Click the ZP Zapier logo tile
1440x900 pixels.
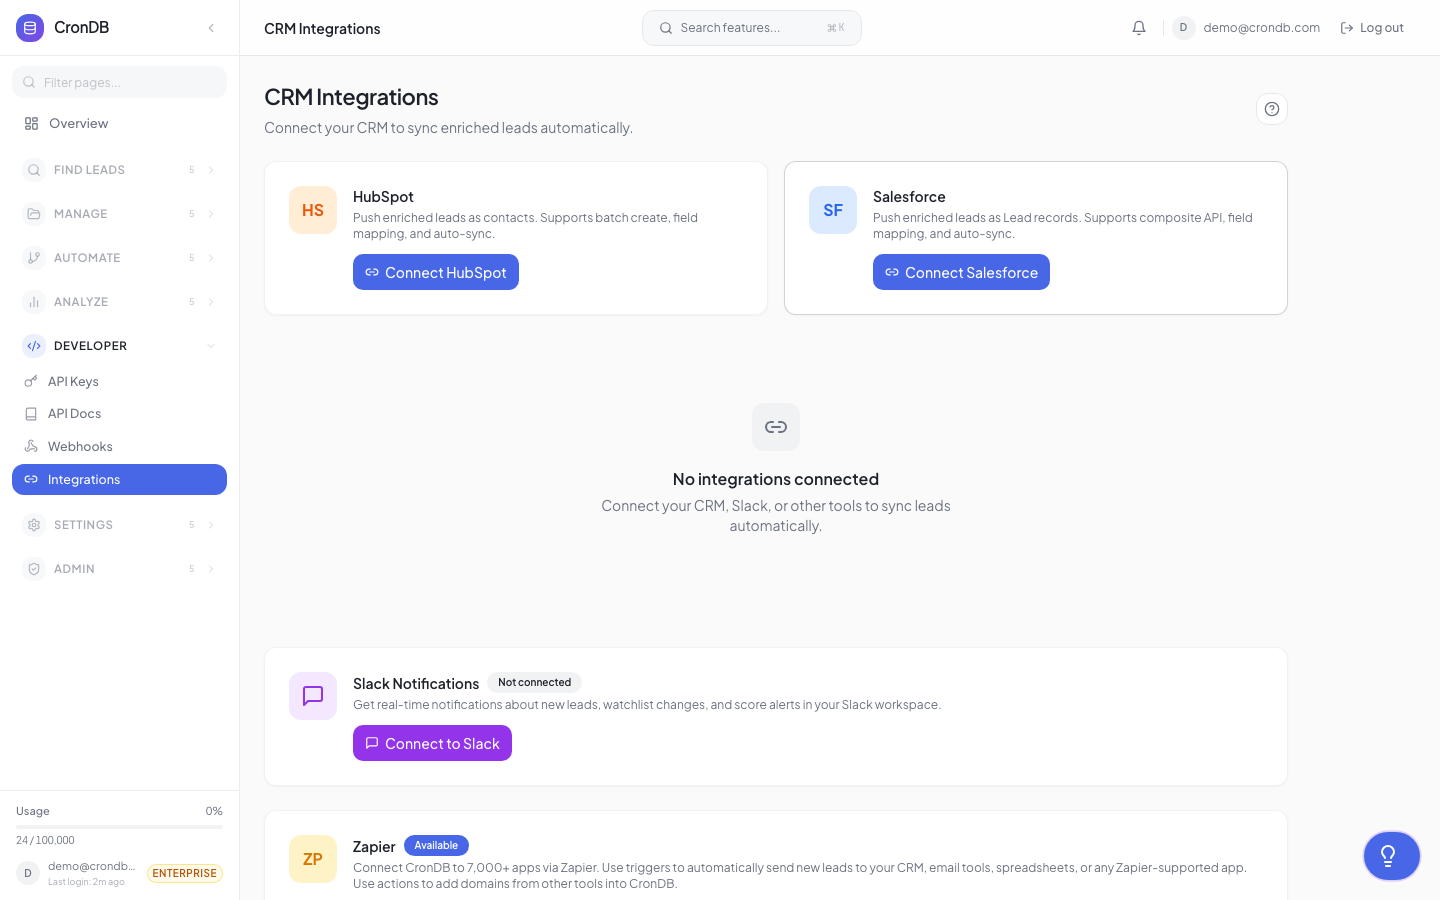313,859
